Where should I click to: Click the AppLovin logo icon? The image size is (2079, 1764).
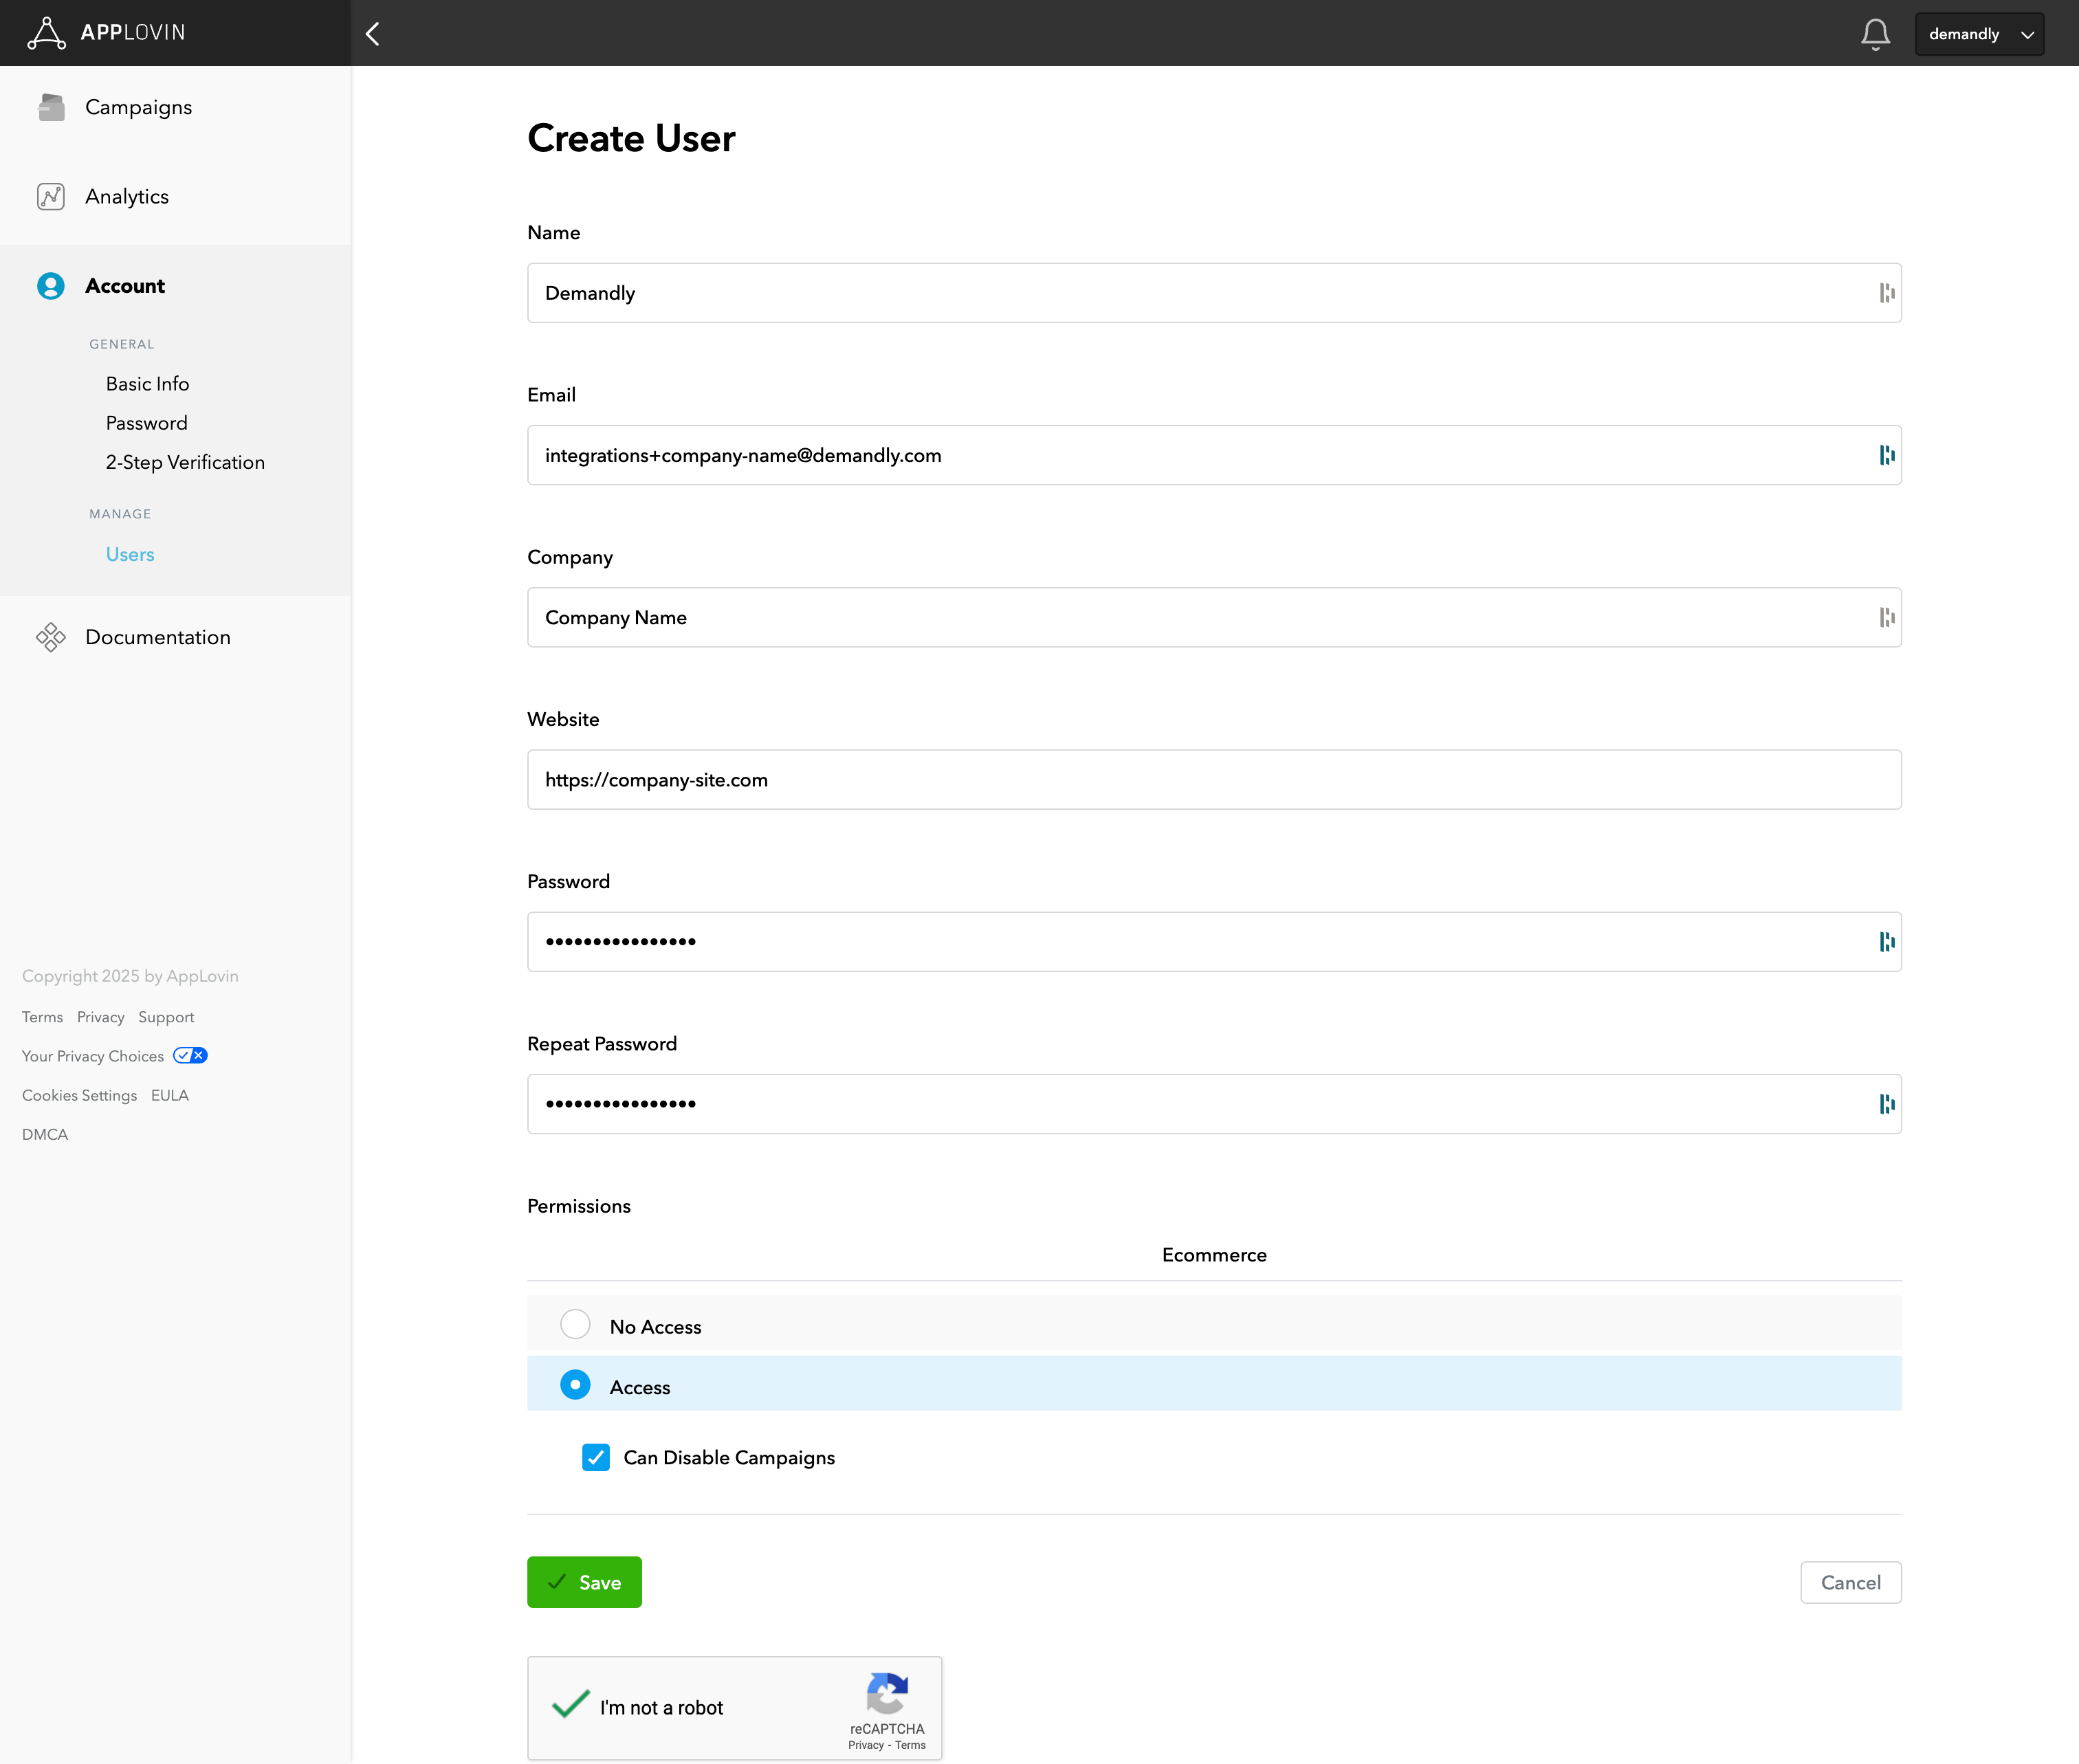click(x=46, y=33)
